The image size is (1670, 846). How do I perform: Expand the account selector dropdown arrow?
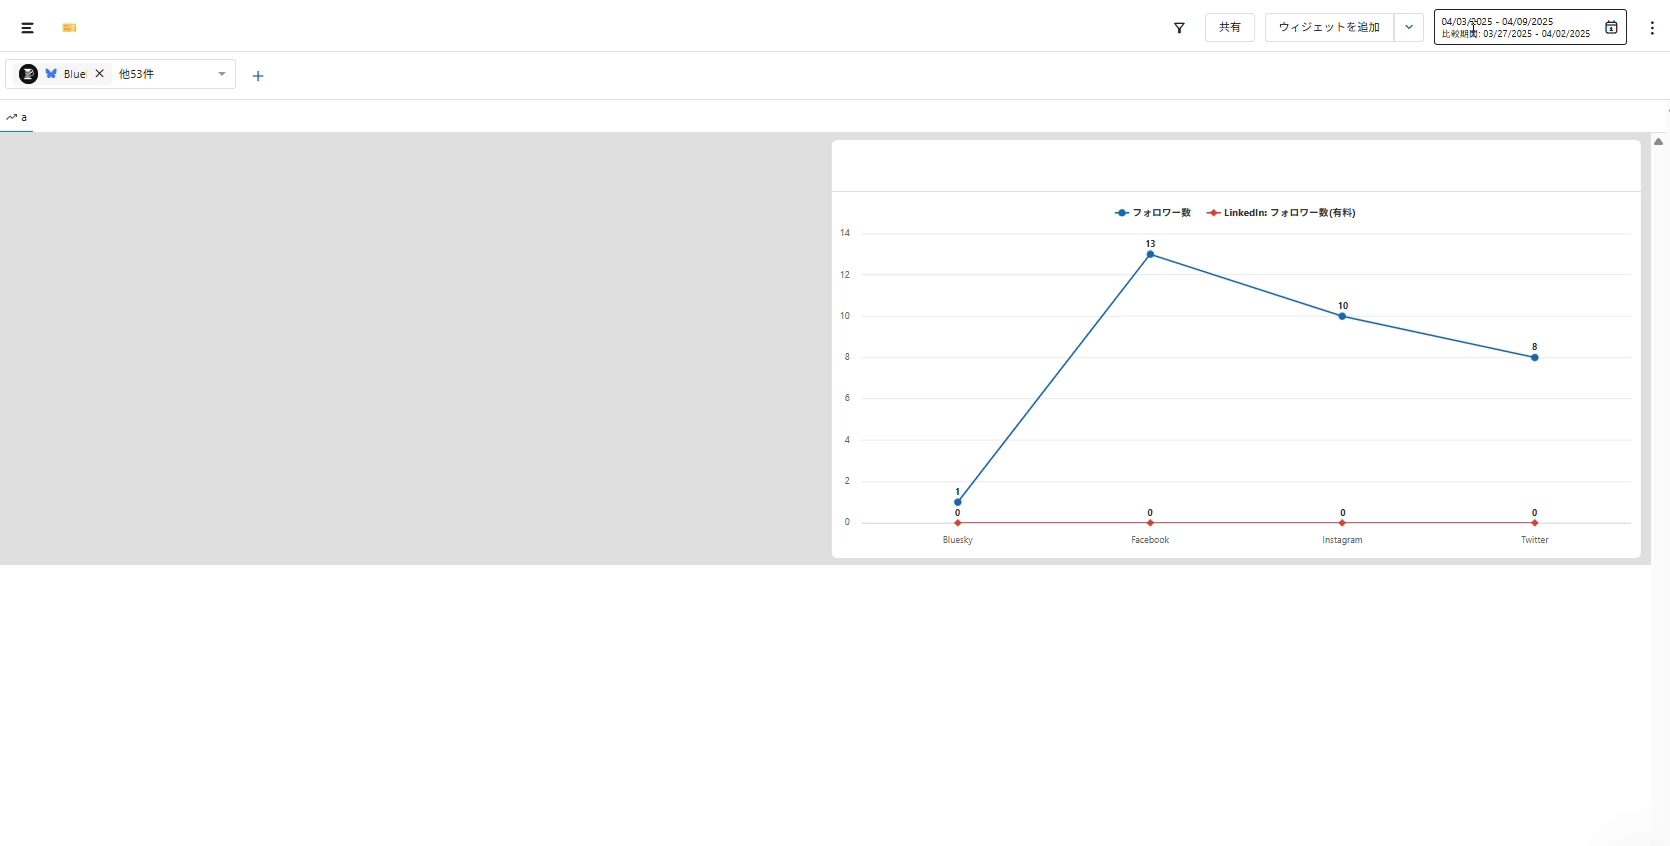click(222, 74)
